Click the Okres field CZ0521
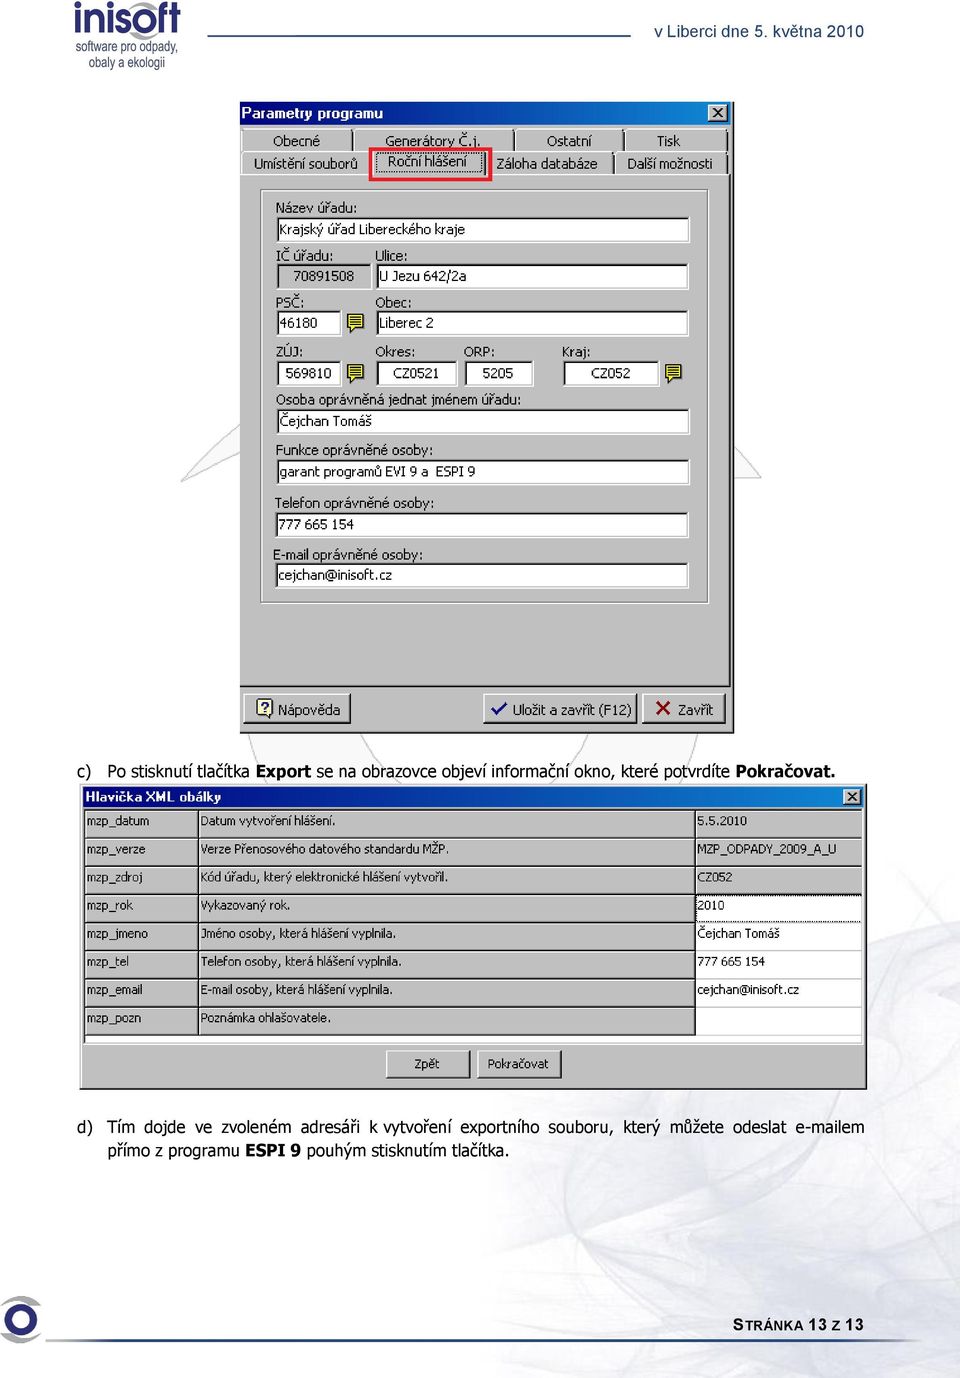Screen dimensions: 960x1378 [416, 373]
